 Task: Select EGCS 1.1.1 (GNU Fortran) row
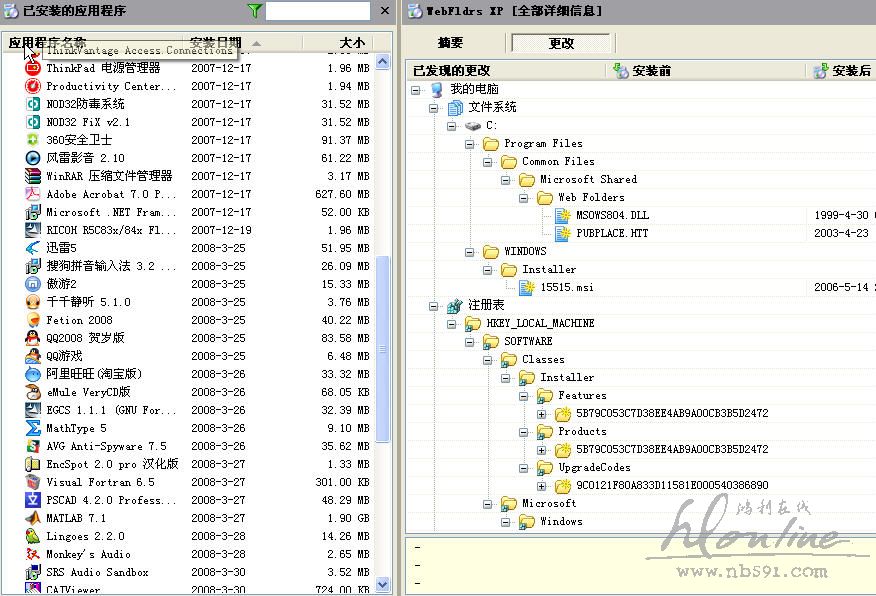[x=197, y=410]
